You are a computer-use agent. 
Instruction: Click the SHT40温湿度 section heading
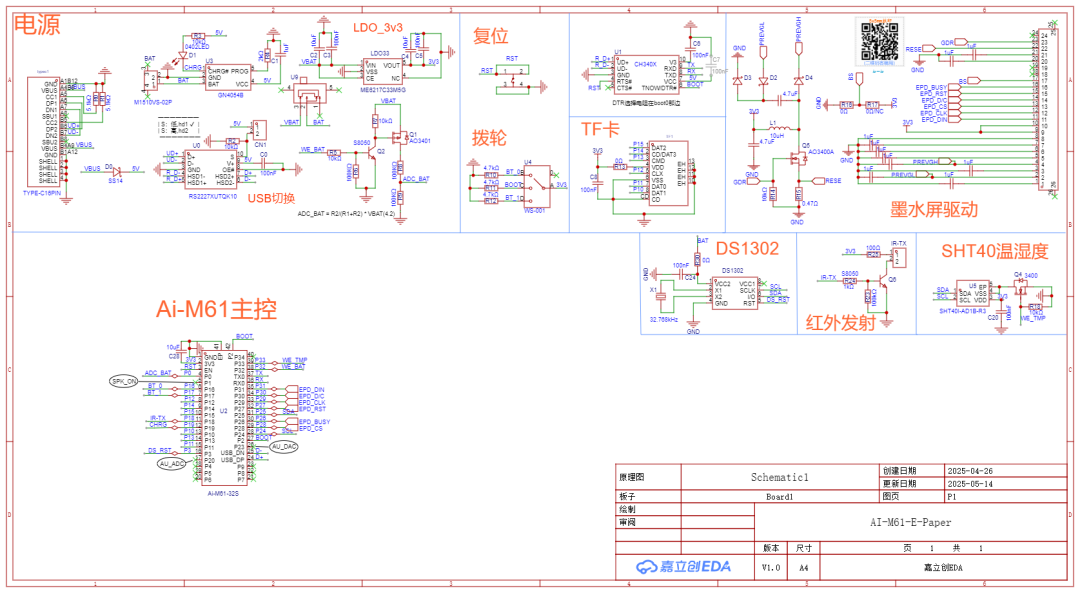pos(995,251)
